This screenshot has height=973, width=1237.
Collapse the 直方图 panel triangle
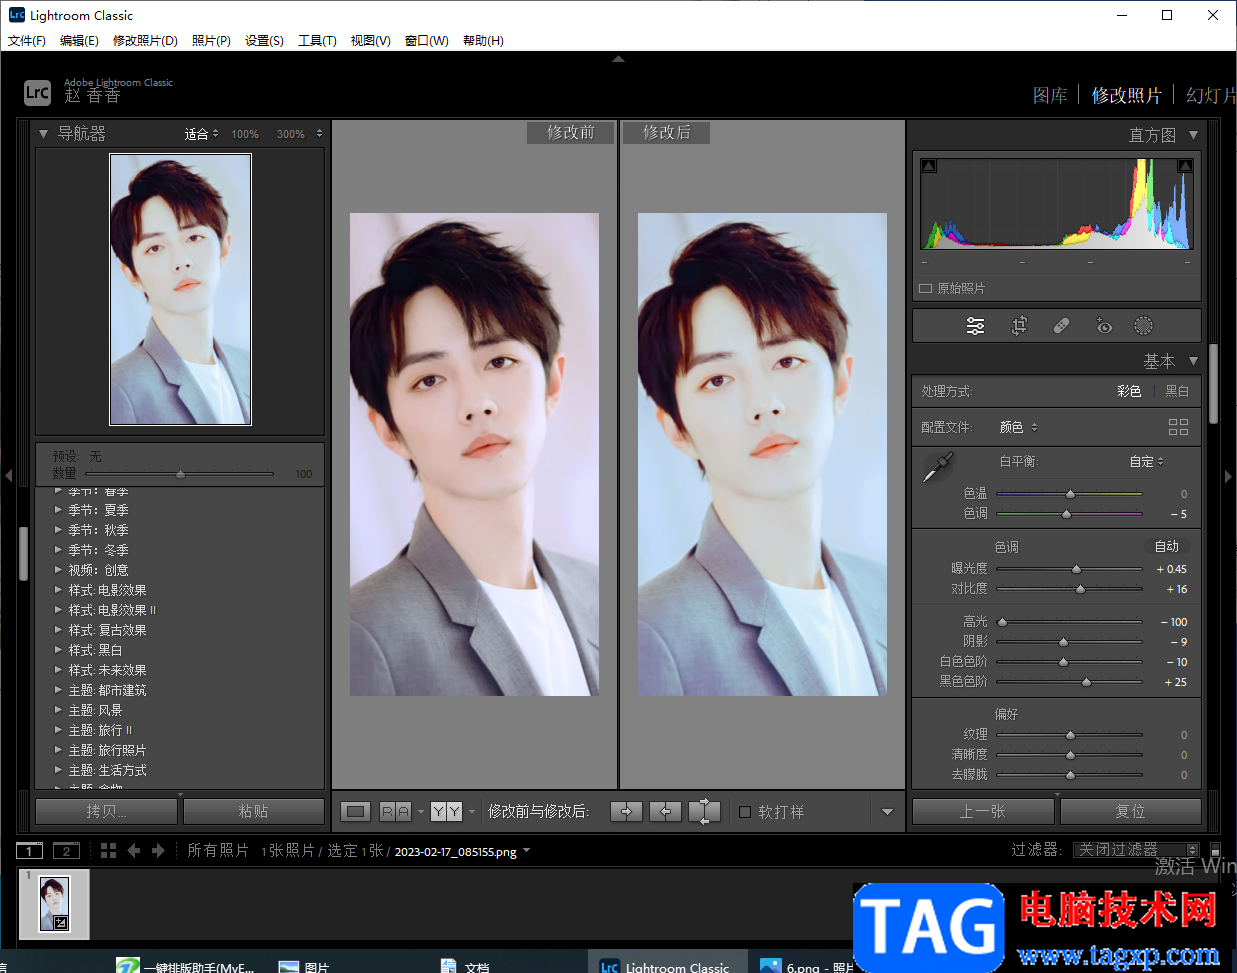click(1193, 134)
